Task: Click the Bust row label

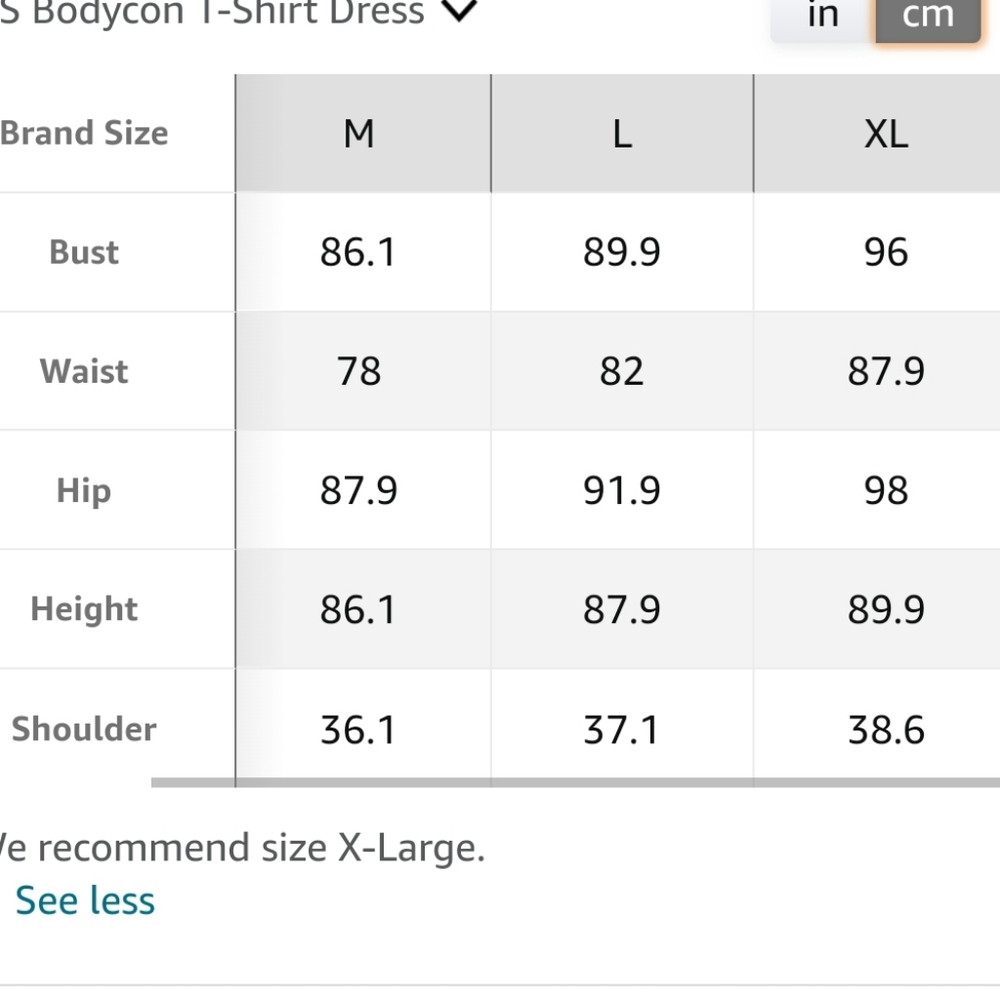Action: coord(84,252)
